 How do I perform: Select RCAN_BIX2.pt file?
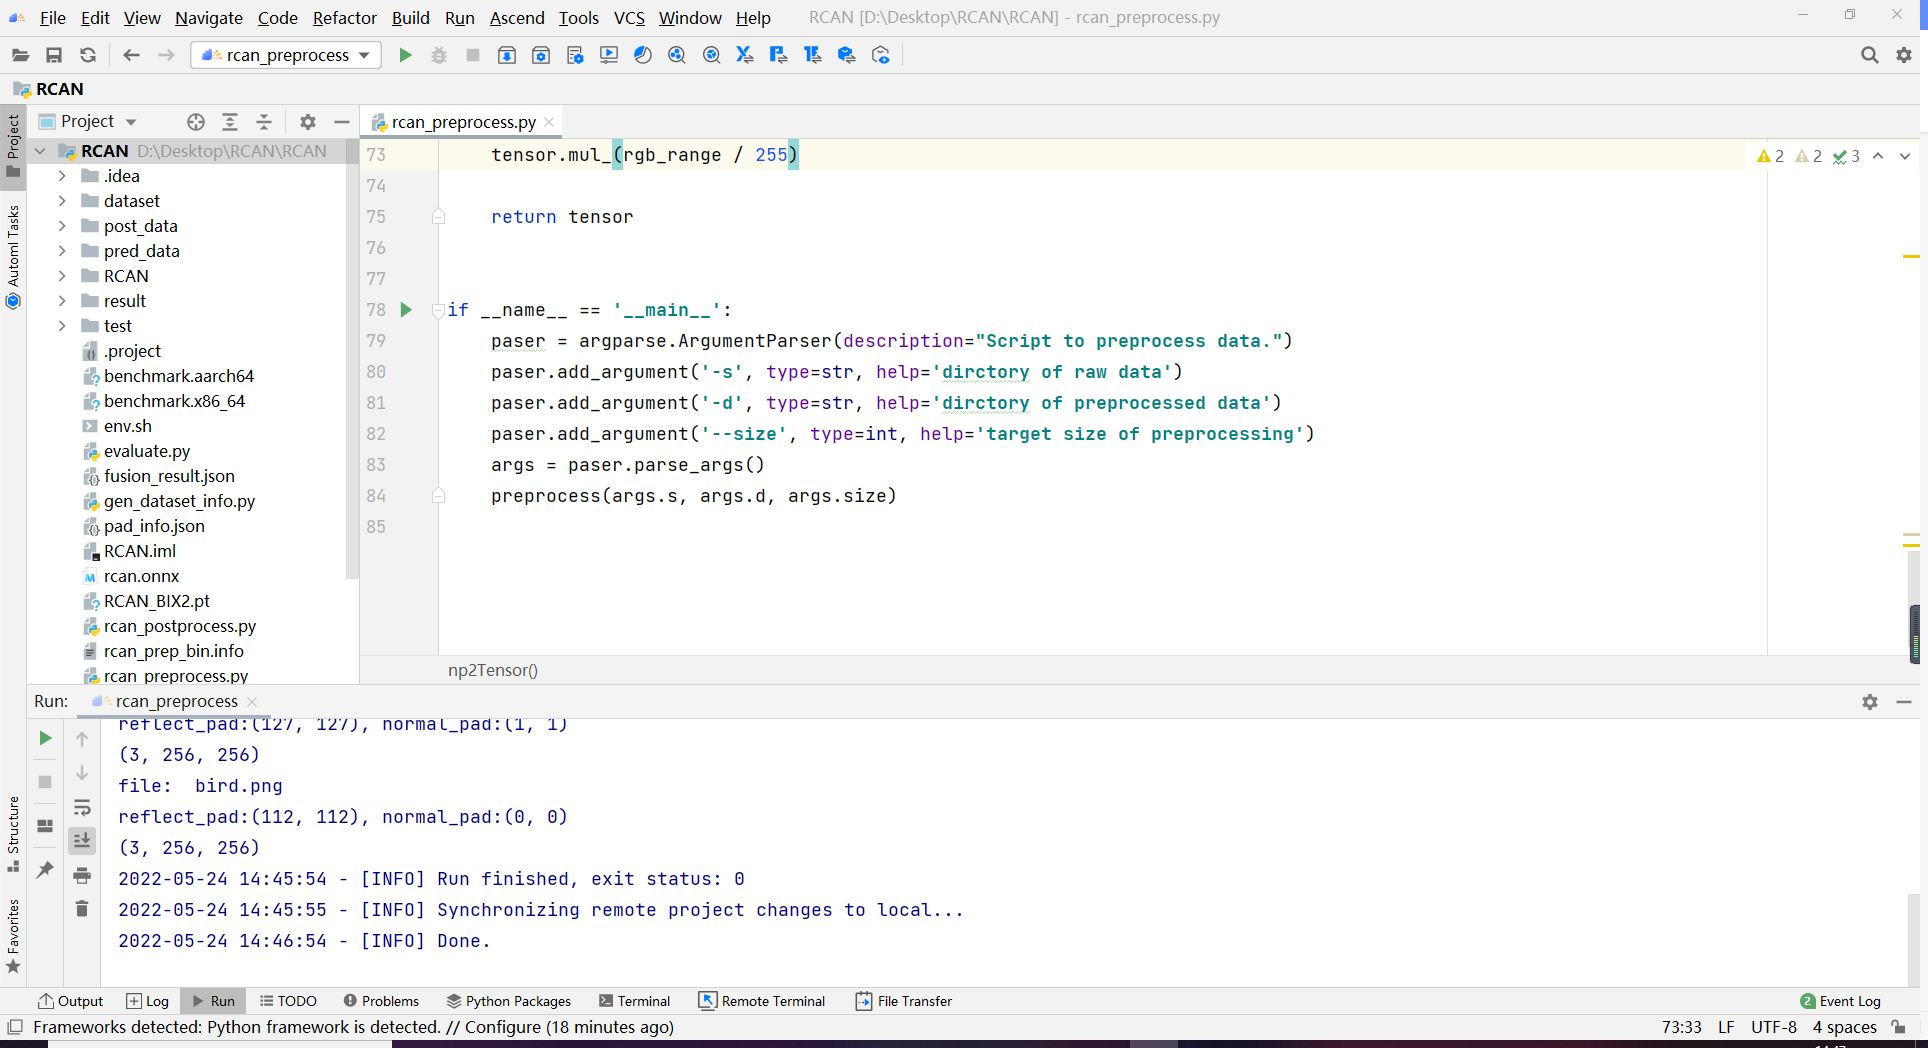[x=156, y=601]
